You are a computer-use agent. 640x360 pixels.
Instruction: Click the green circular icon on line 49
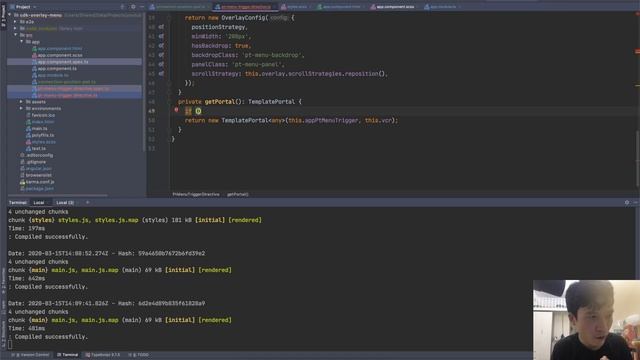click(x=198, y=111)
